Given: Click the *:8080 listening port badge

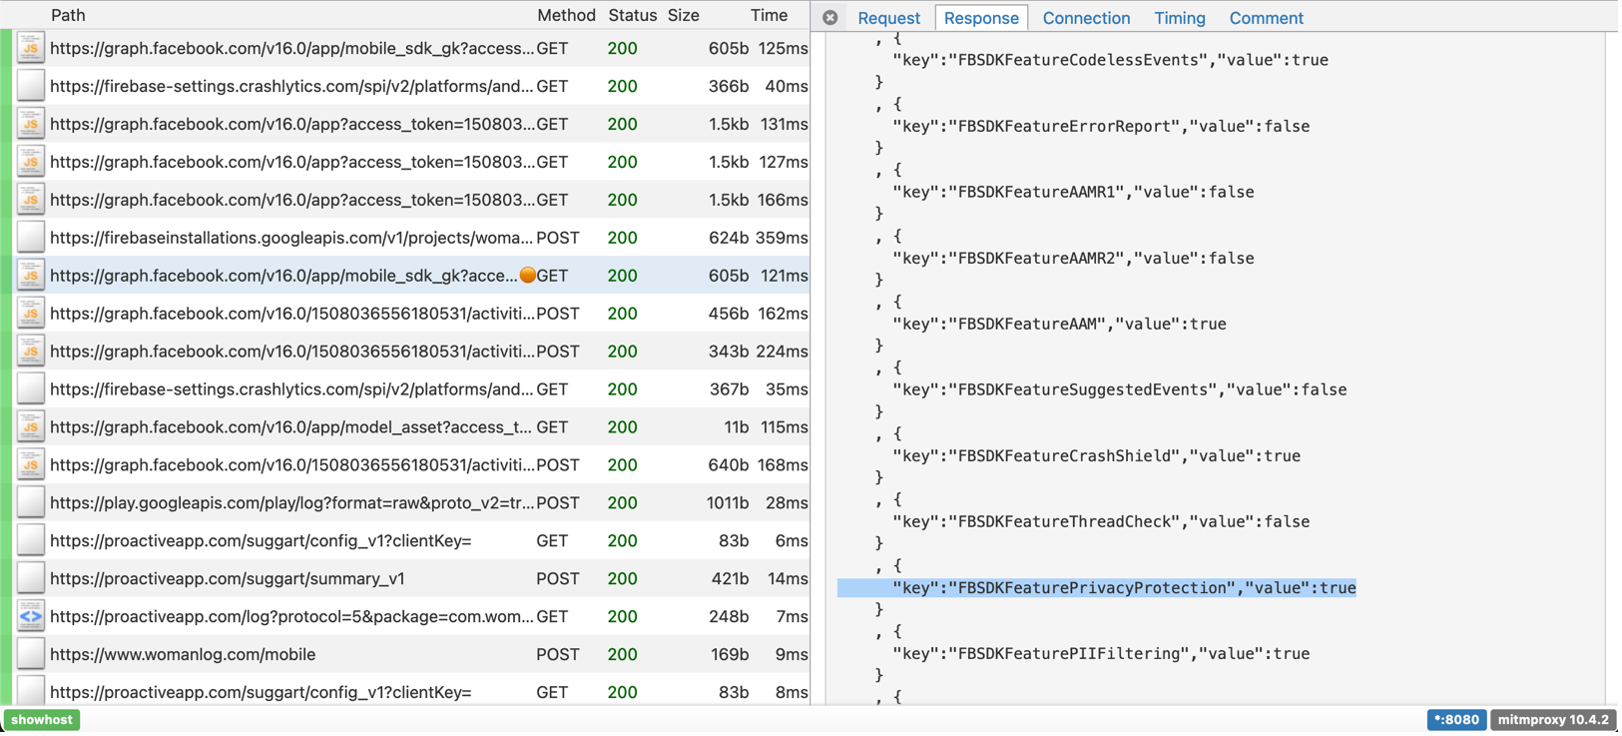Looking at the screenshot, I should point(1456,720).
